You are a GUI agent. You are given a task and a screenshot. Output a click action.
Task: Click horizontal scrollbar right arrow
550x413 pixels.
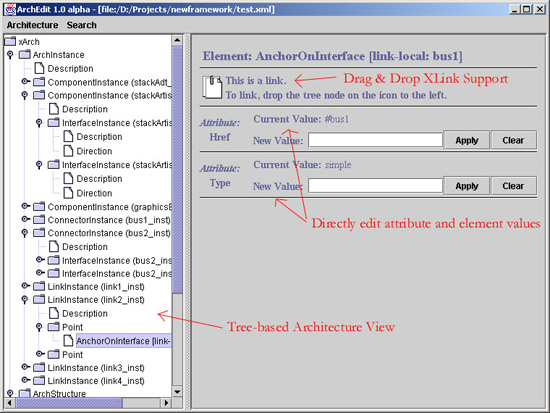(166, 402)
